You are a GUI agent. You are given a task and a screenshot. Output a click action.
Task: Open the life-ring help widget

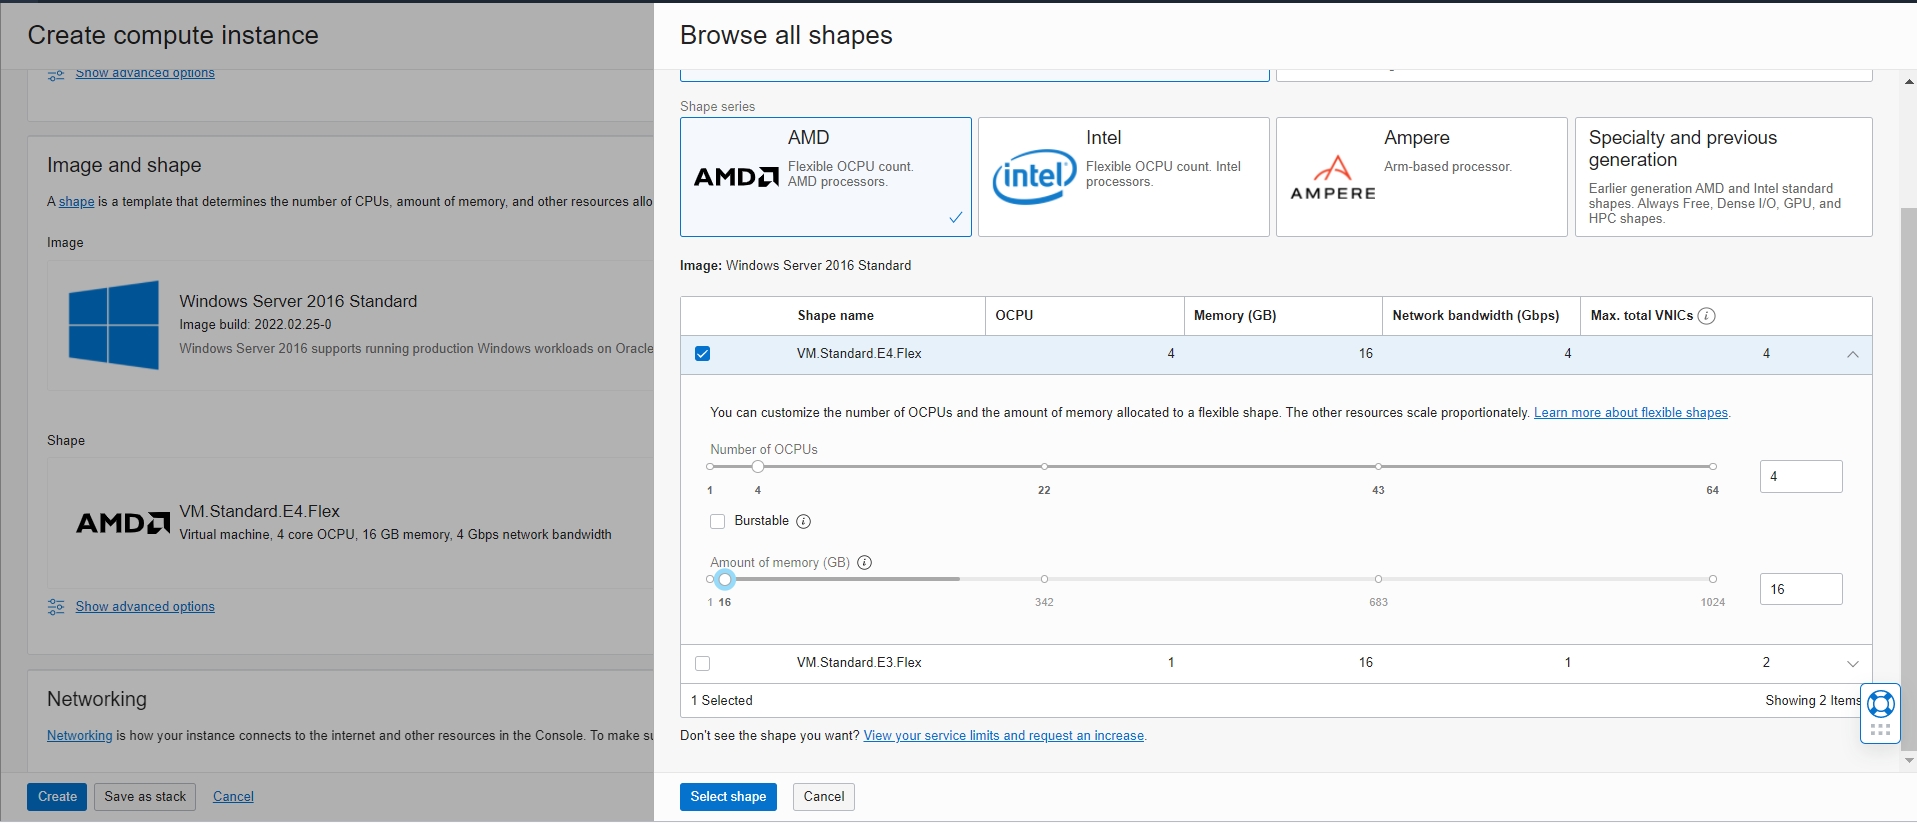point(1880,704)
